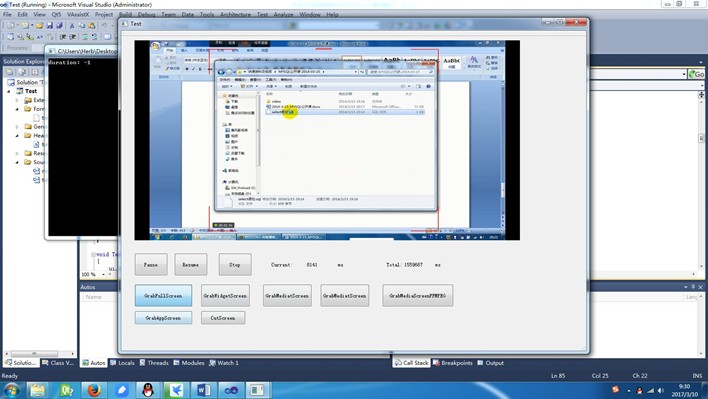Open the 100 % zoom dropdown
Screen dimensions: 708x399
click(x=103, y=274)
